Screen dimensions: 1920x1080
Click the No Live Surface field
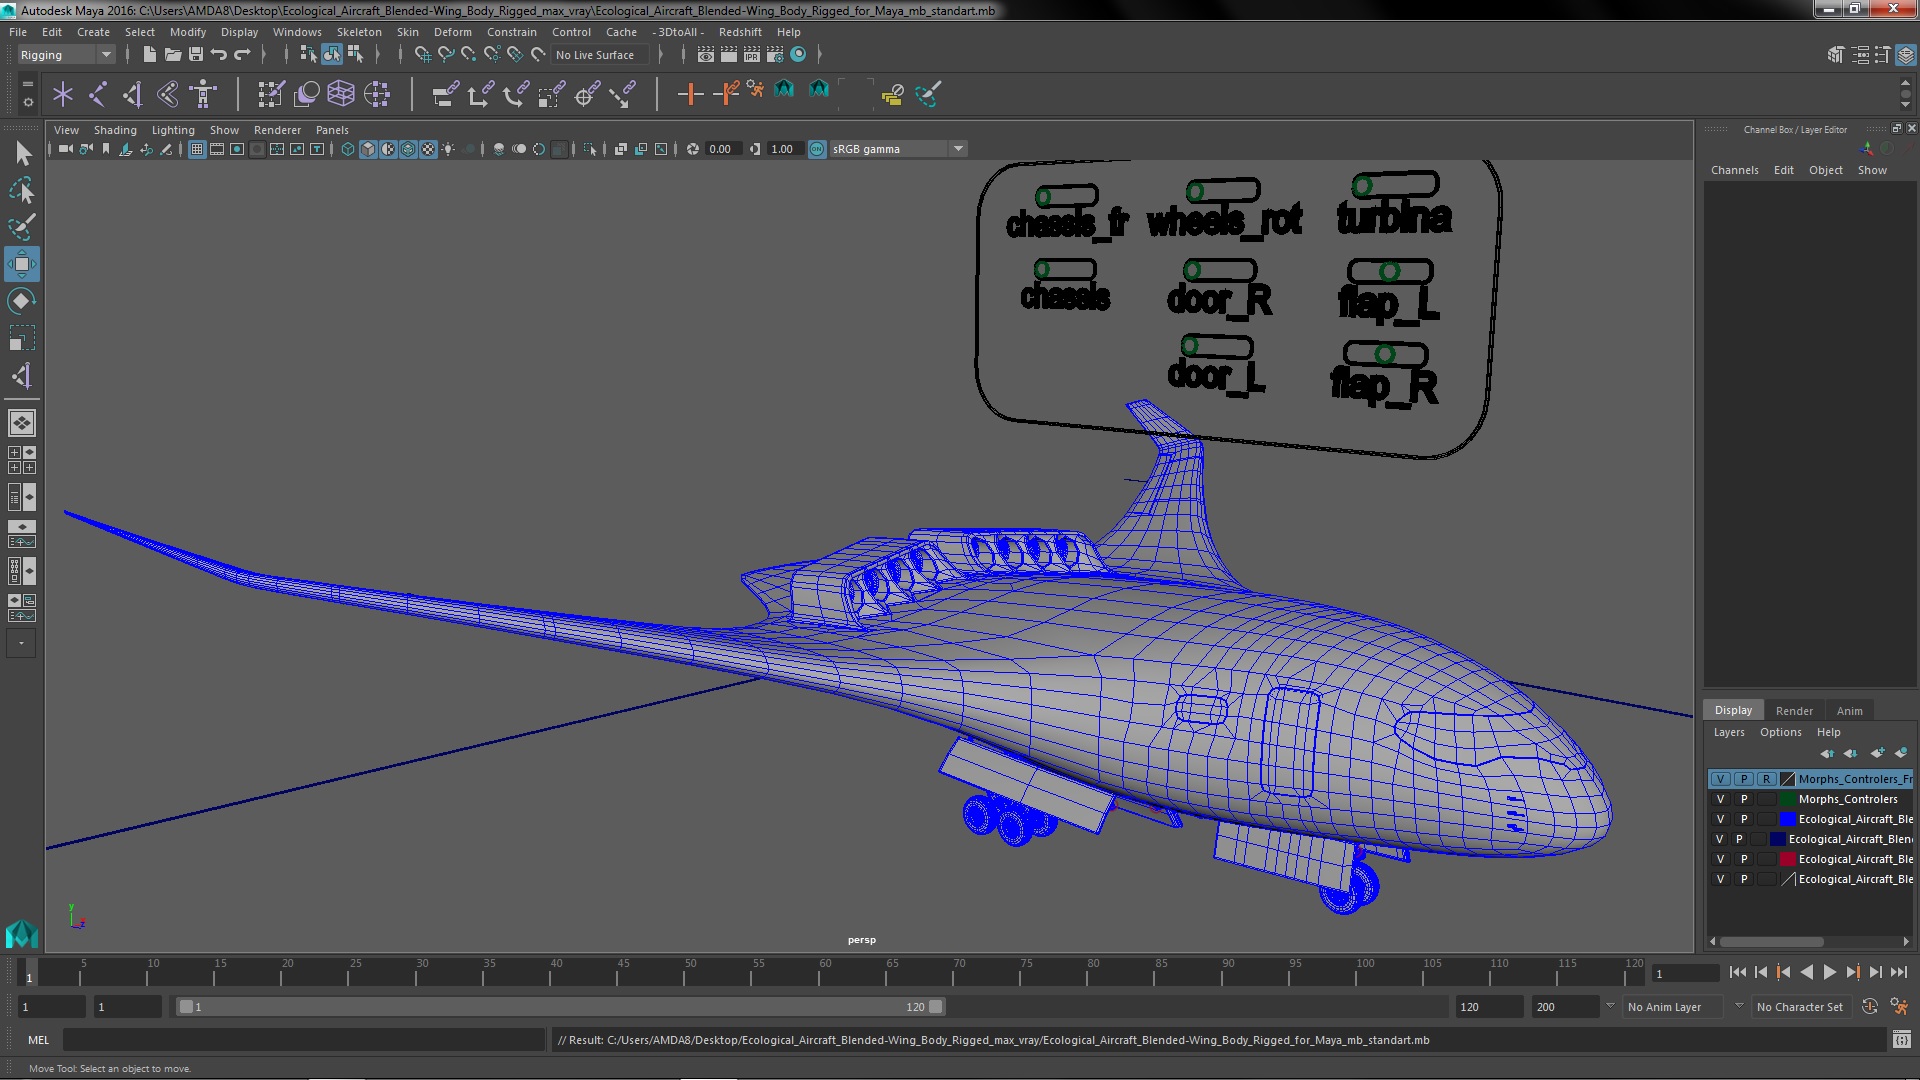(x=598, y=55)
